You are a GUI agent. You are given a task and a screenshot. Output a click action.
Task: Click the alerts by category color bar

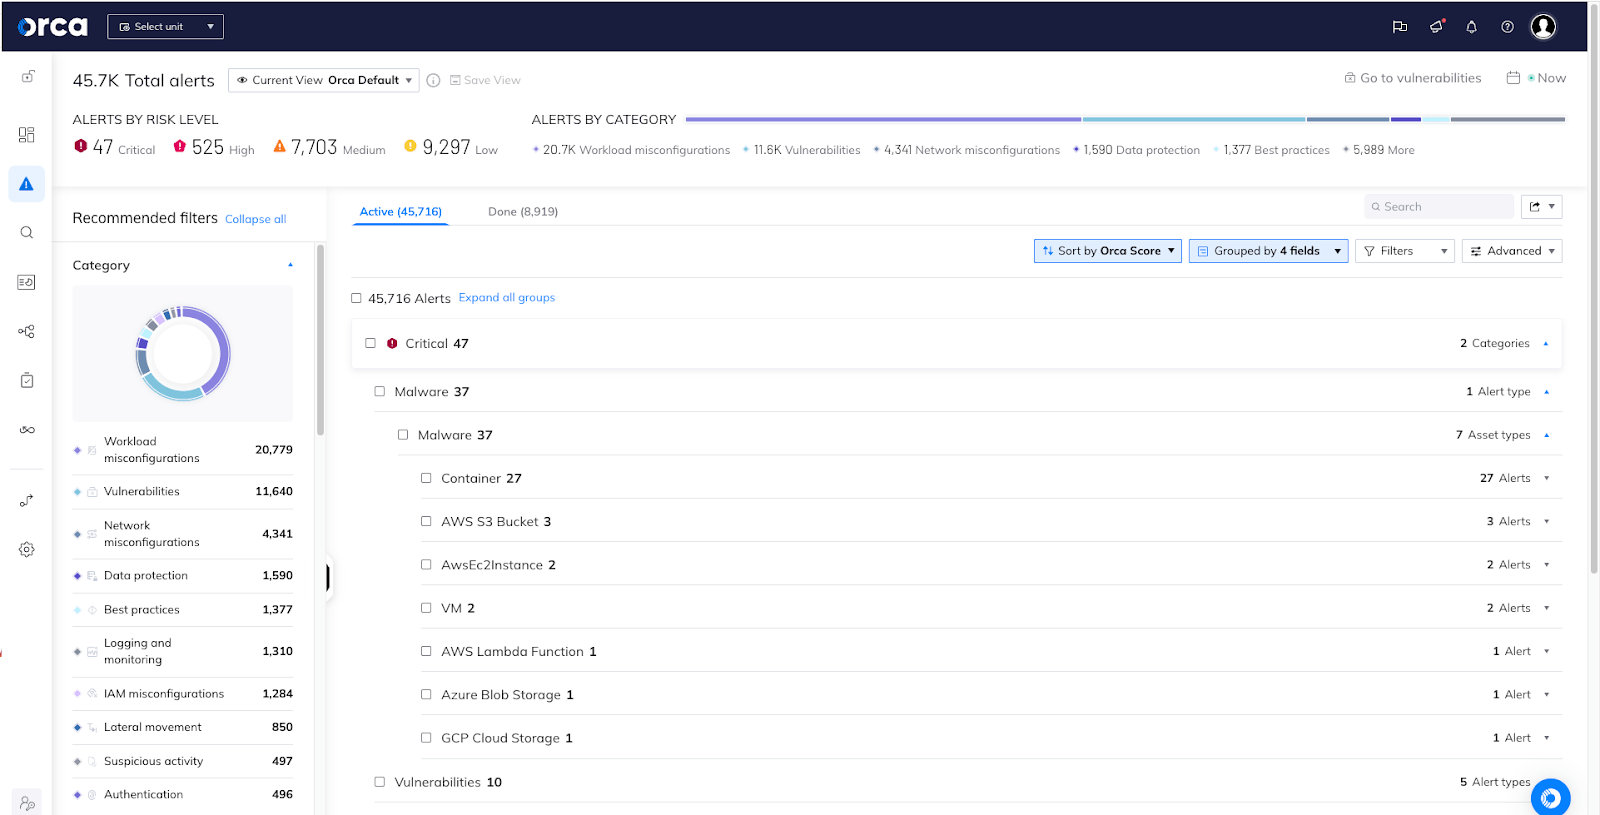1125,119
